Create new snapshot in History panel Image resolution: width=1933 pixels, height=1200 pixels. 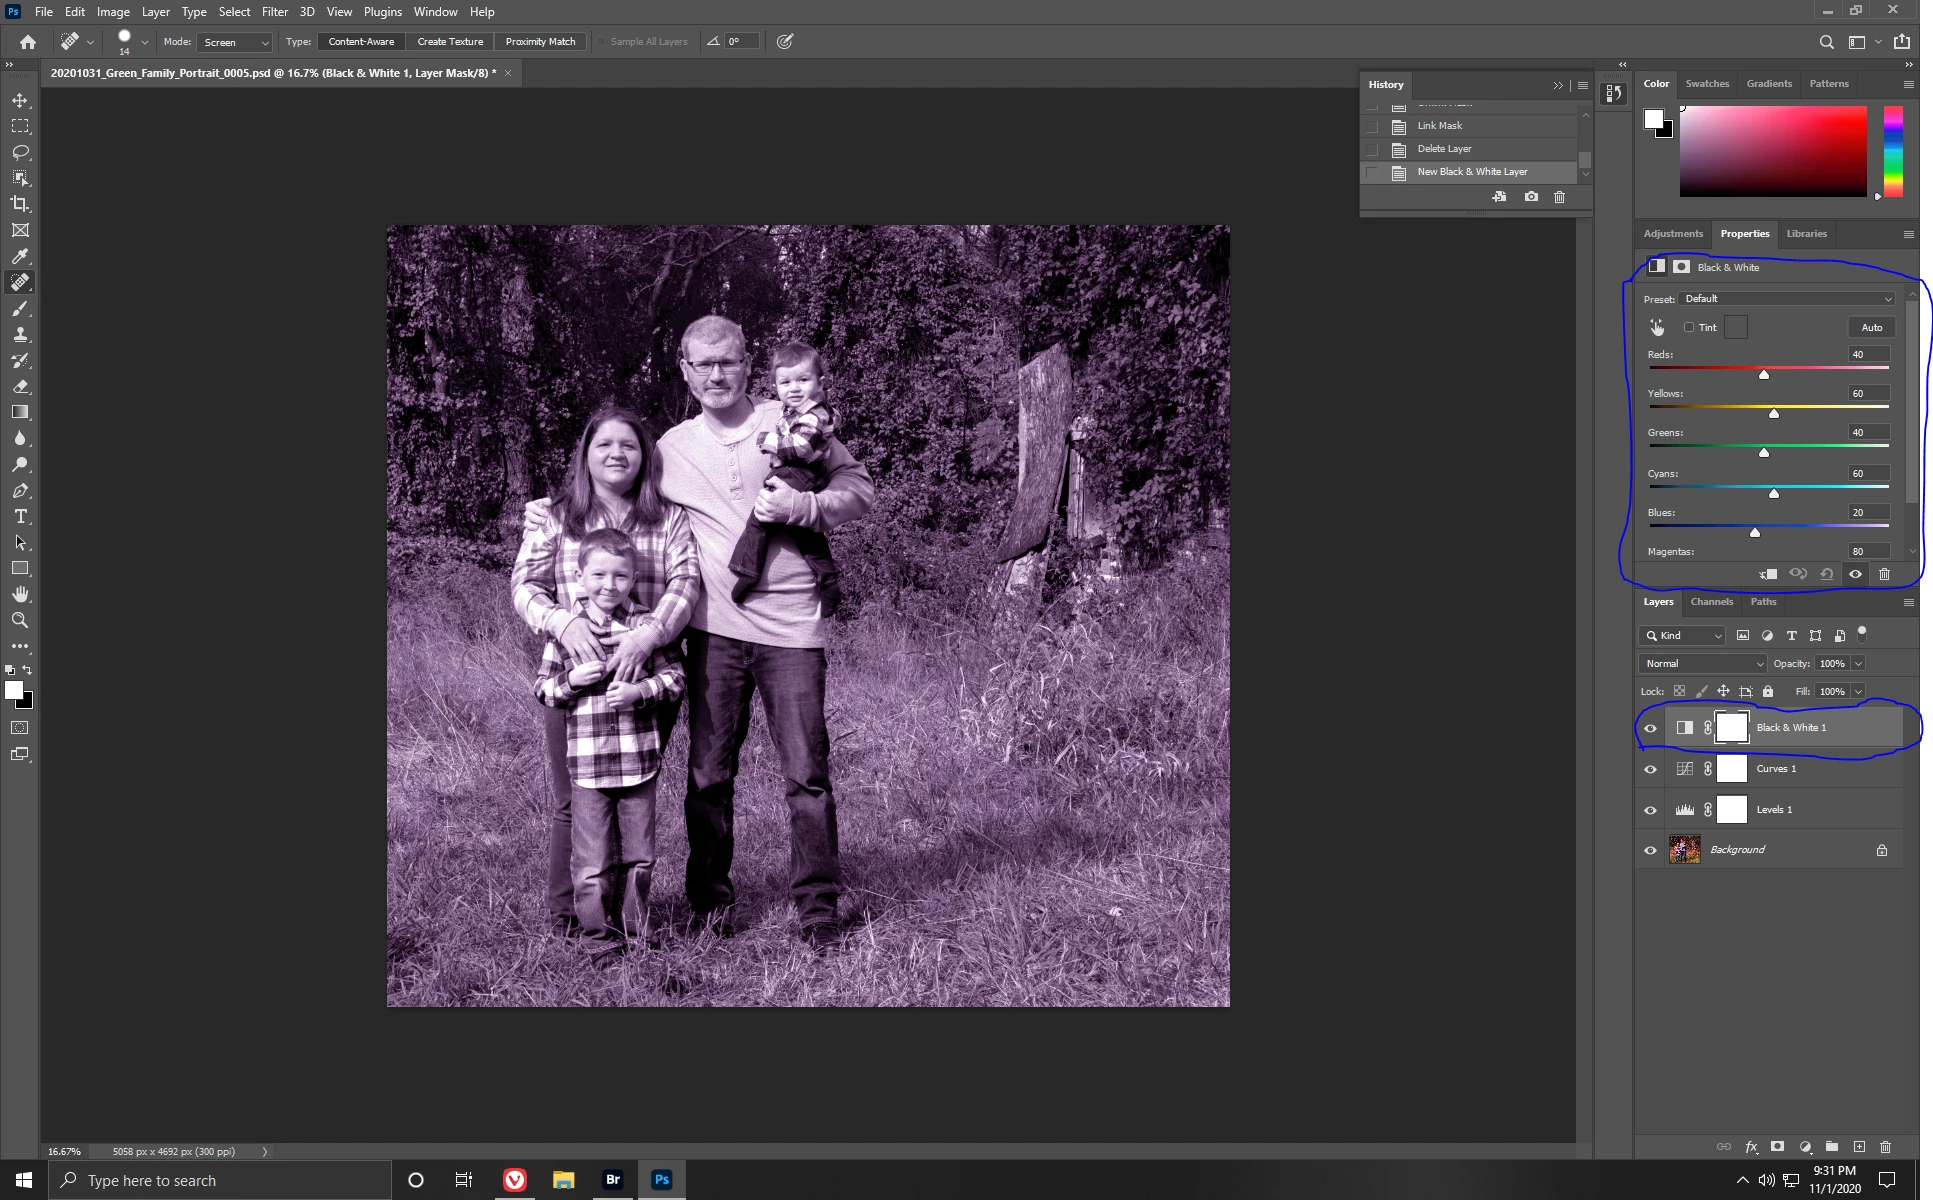click(1531, 197)
